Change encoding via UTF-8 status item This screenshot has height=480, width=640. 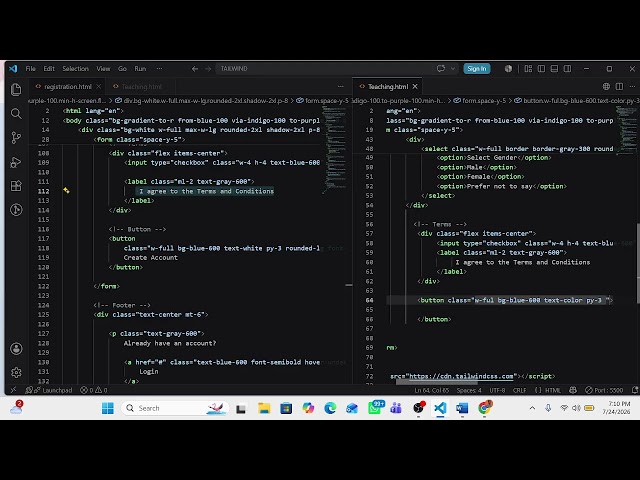click(x=497, y=390)
